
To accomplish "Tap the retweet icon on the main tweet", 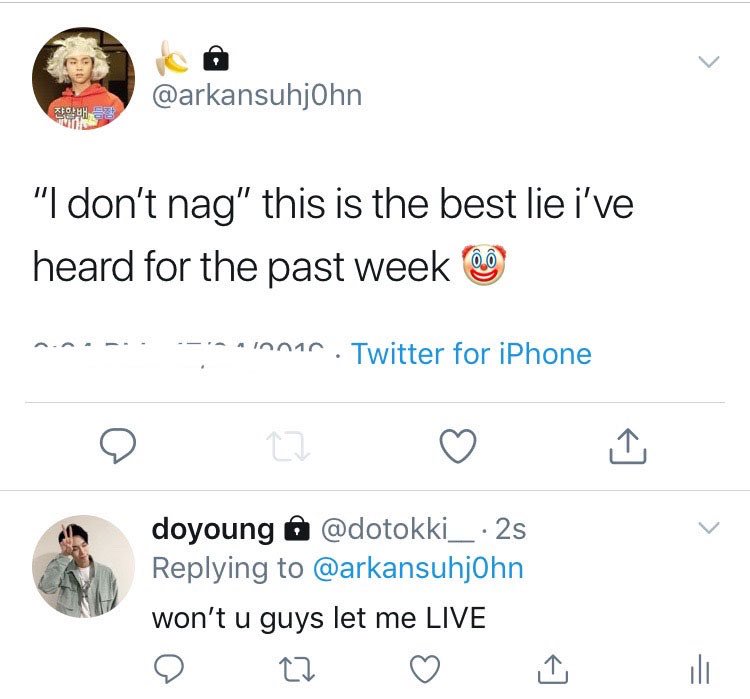I will click(x=288, y=446).
